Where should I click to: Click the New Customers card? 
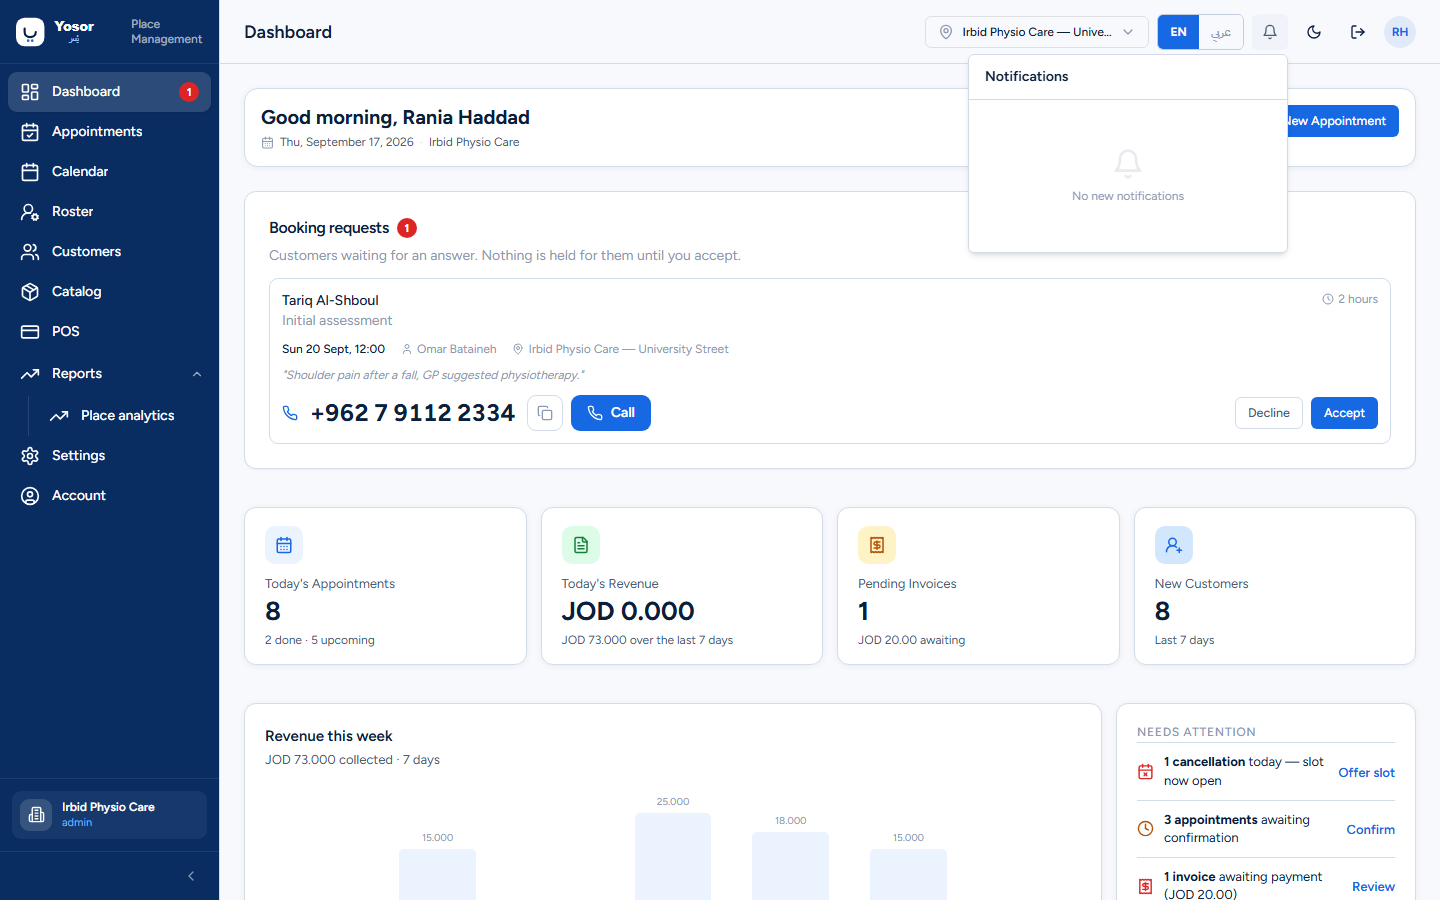1275,586
